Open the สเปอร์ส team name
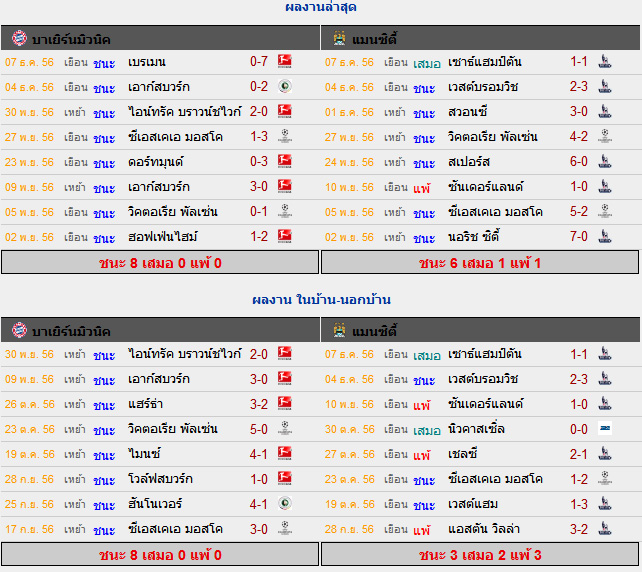This screenshot has width=642, height=572. [469, 162]
